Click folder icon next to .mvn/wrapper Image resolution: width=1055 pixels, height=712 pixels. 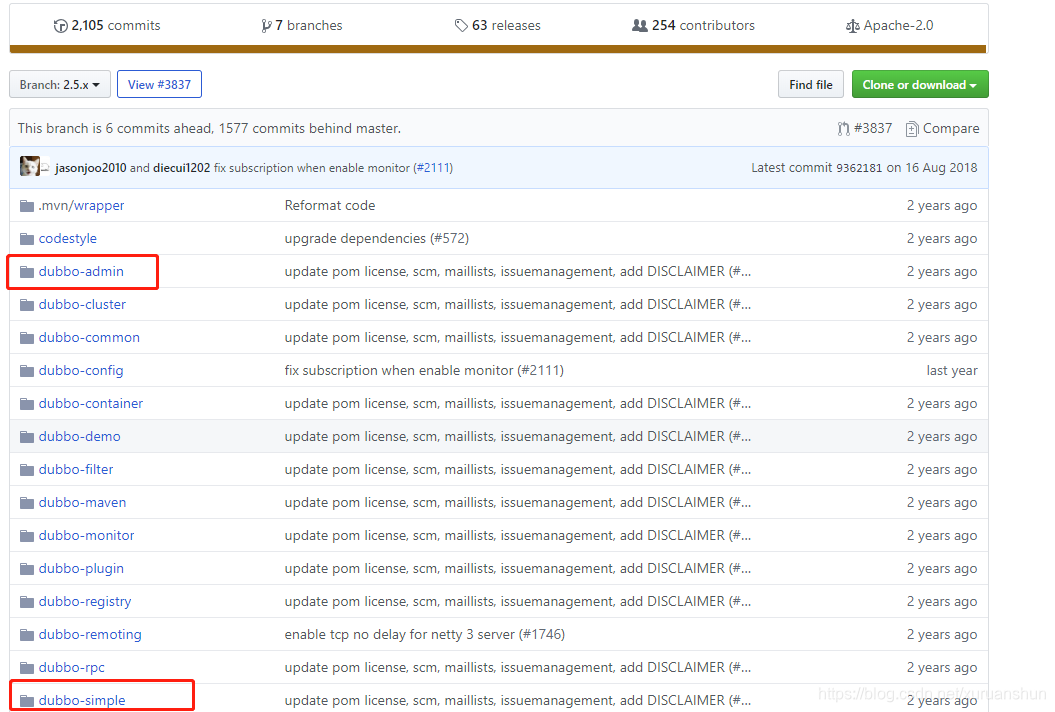tap(27, 205)
